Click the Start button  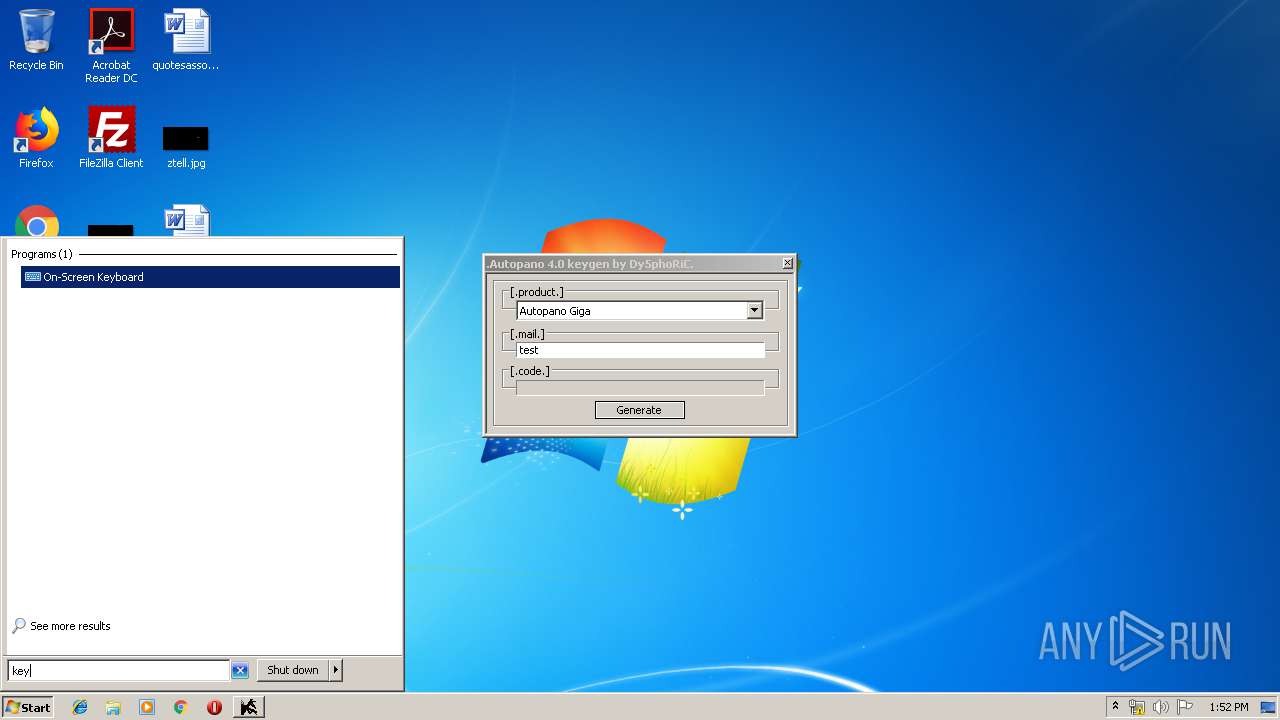[x=28, y=707]
